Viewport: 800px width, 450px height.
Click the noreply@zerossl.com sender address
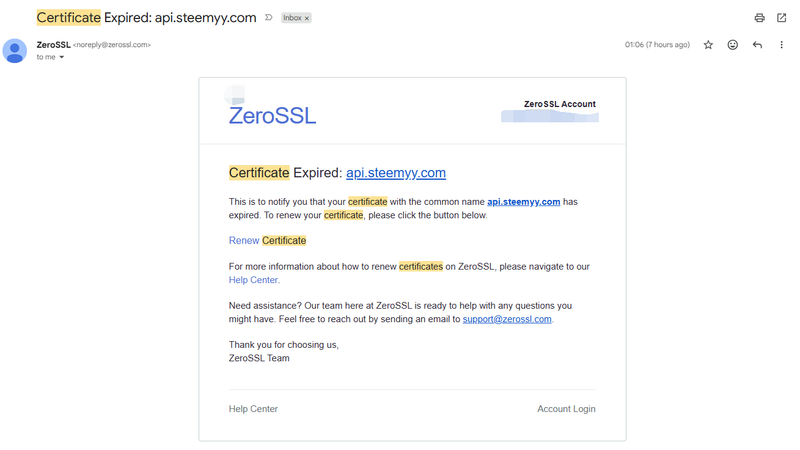click(112, 45)
